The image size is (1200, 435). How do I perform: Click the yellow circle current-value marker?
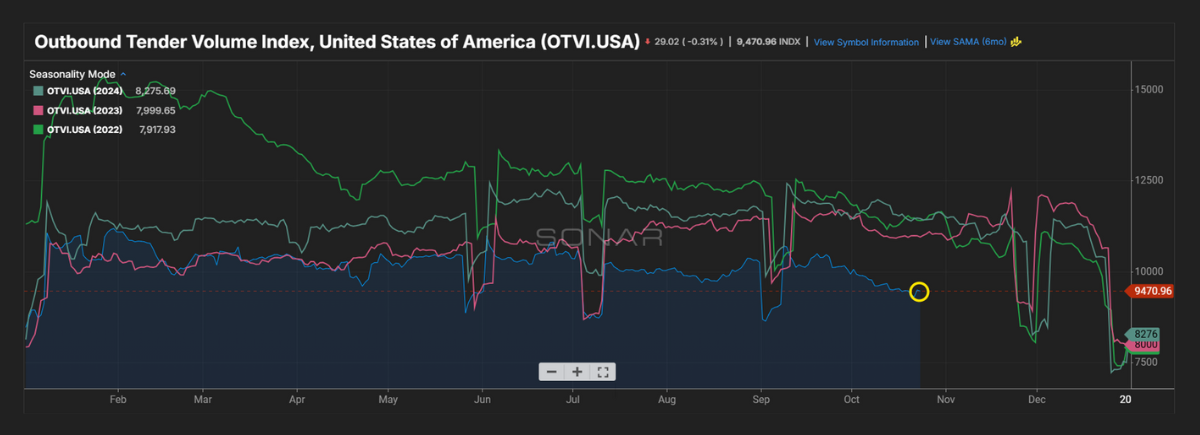pos(920,292)
